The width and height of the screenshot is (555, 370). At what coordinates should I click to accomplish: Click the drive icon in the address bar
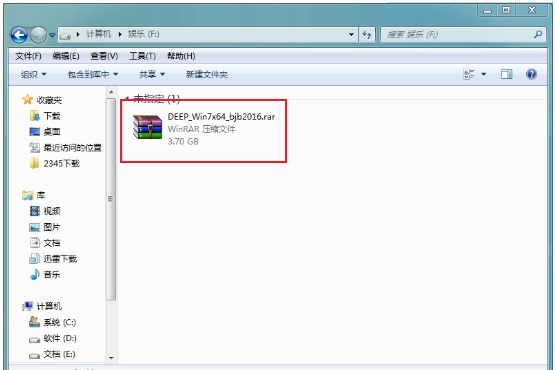coord(65,35)
